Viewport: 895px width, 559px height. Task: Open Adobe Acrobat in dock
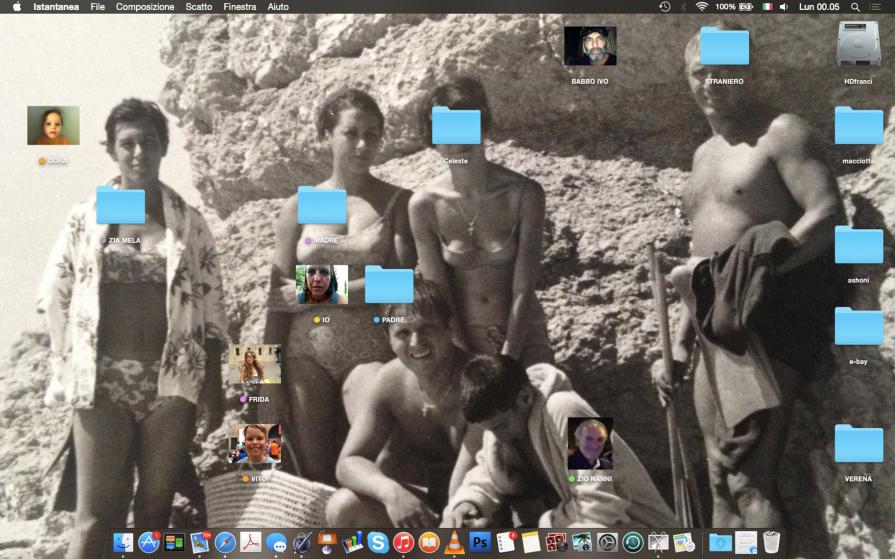click(250, 542)
